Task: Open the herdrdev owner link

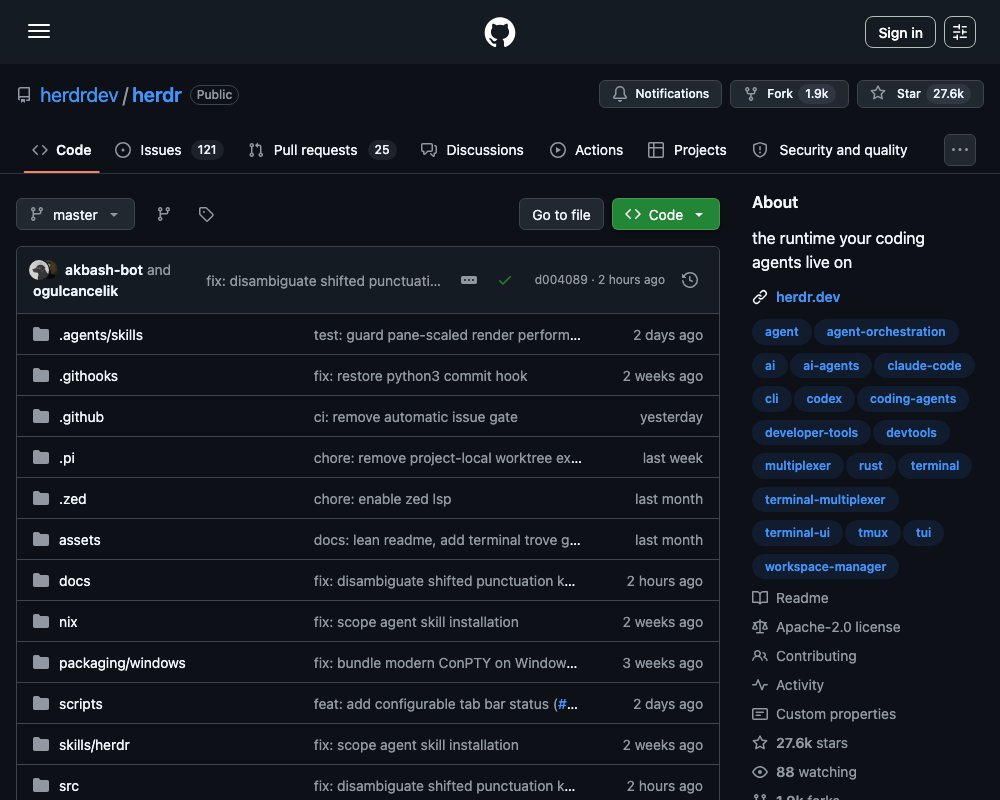Action: point(79,95)
